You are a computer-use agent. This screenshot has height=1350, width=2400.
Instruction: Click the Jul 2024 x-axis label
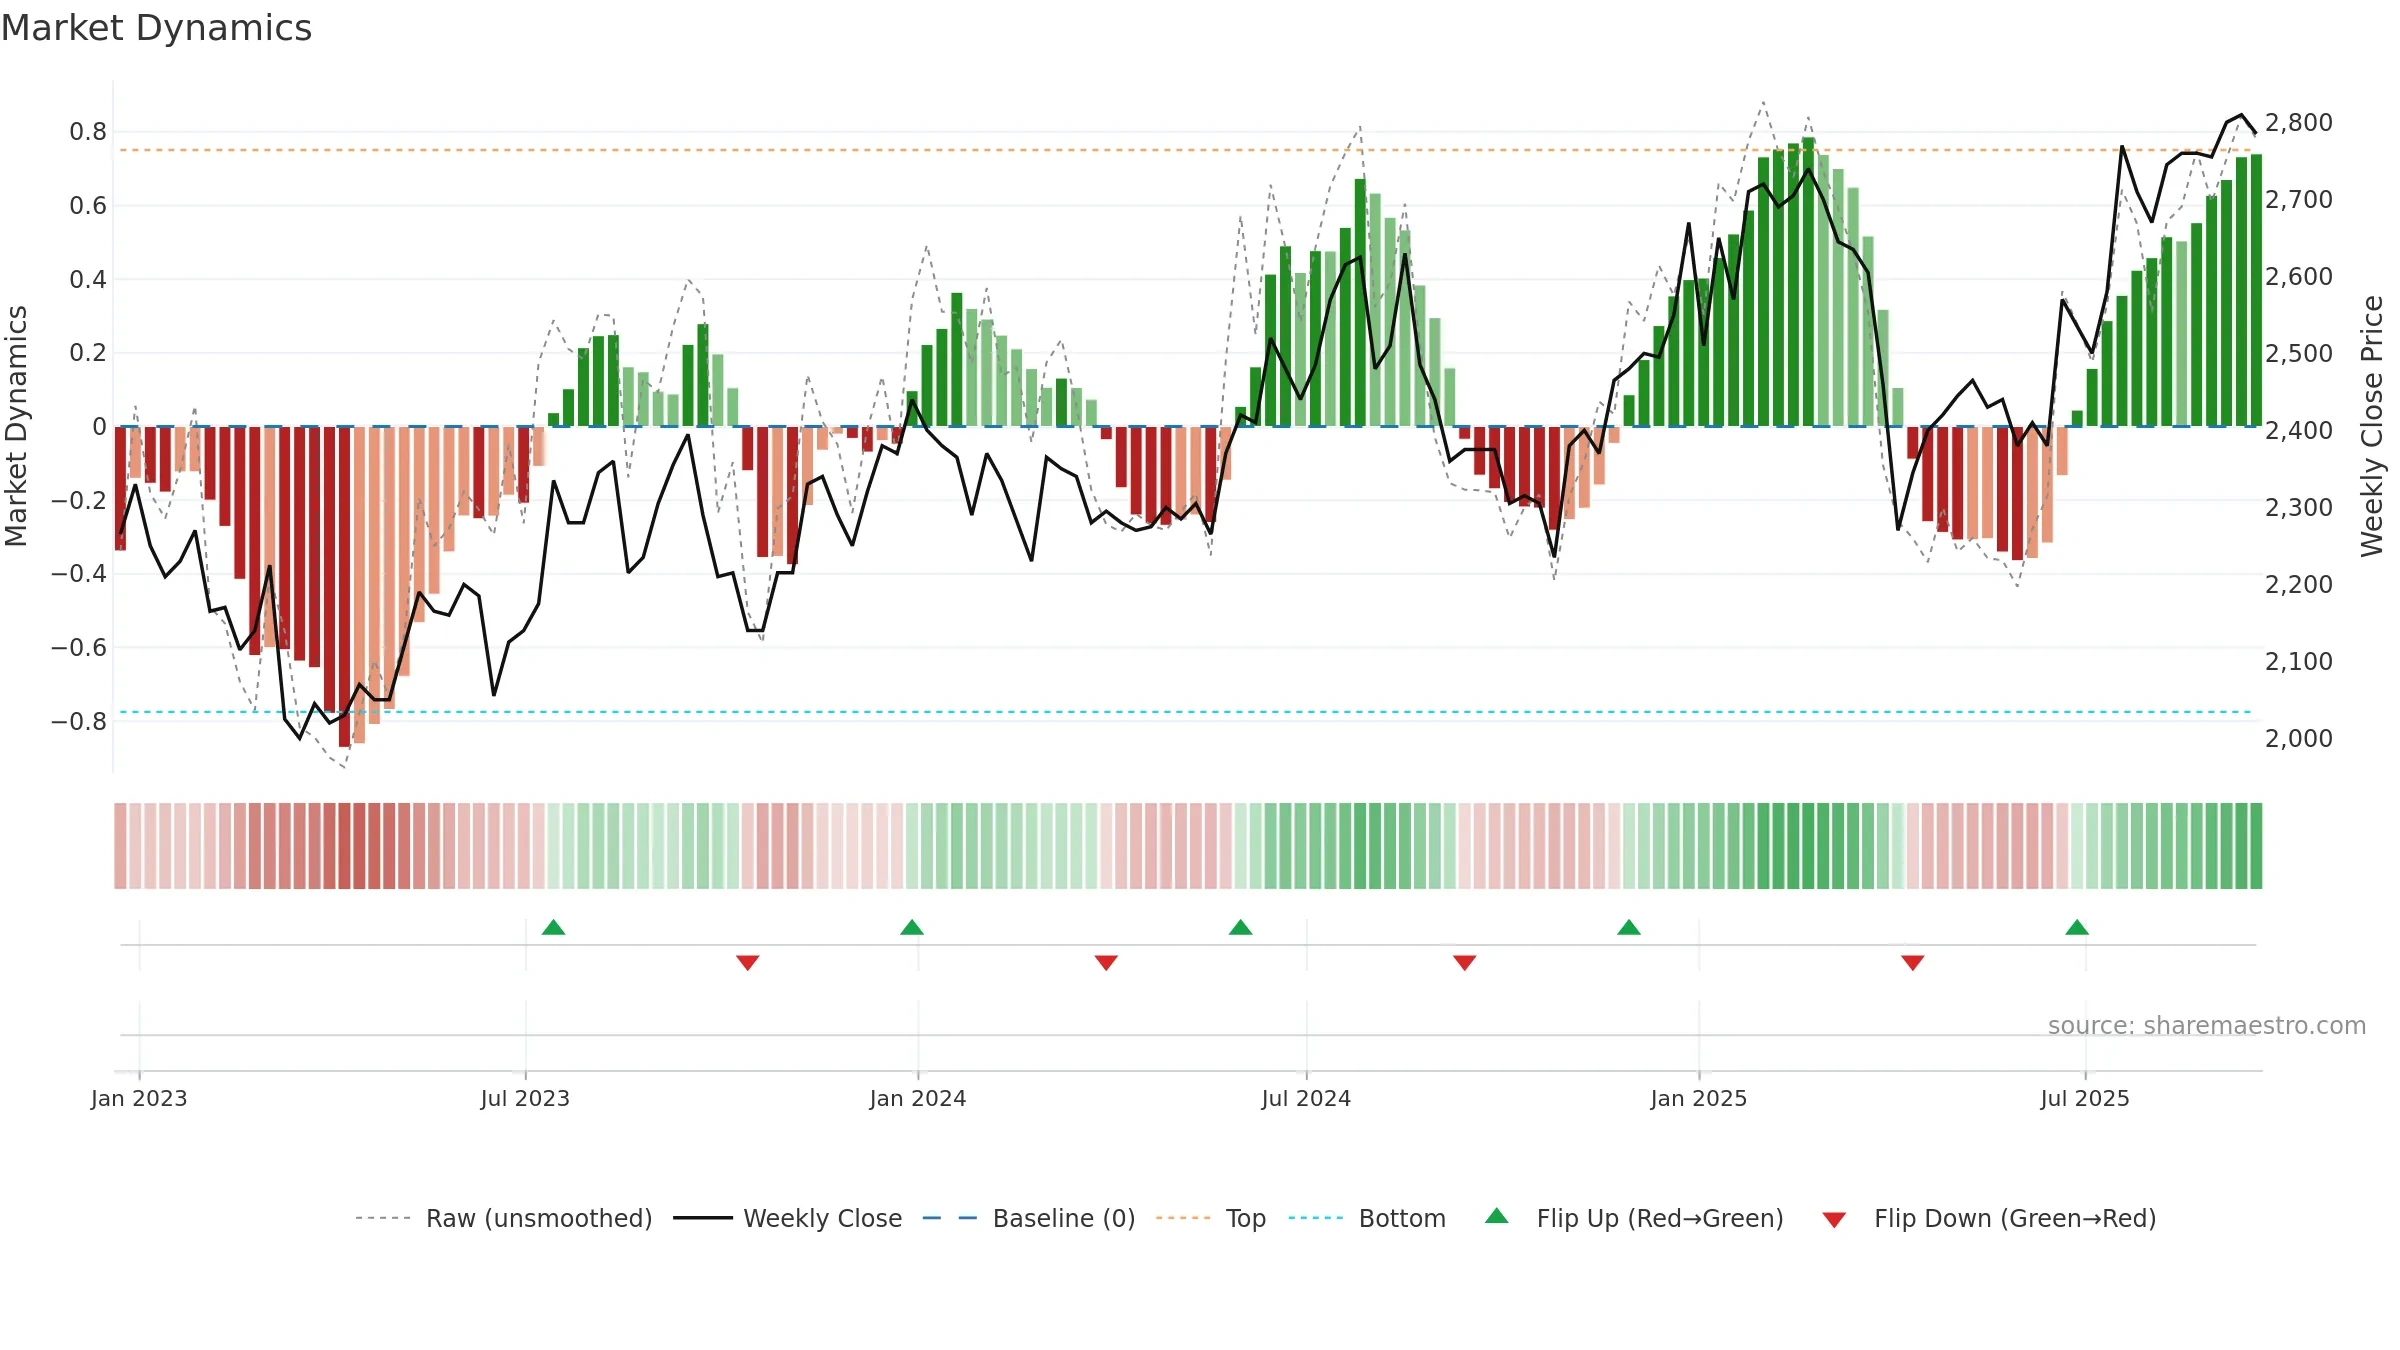[x=1306, y=1098]
